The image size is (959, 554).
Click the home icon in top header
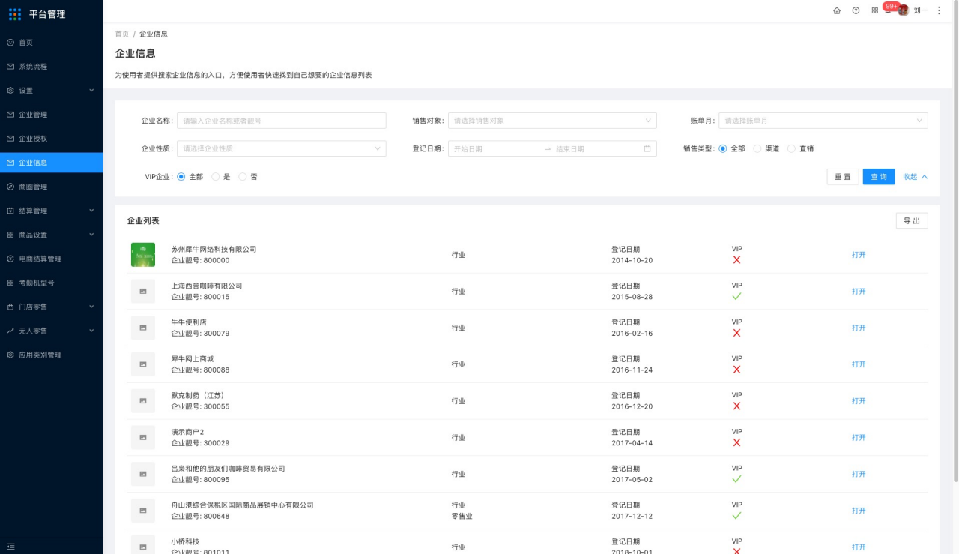(x=837, y=10)
